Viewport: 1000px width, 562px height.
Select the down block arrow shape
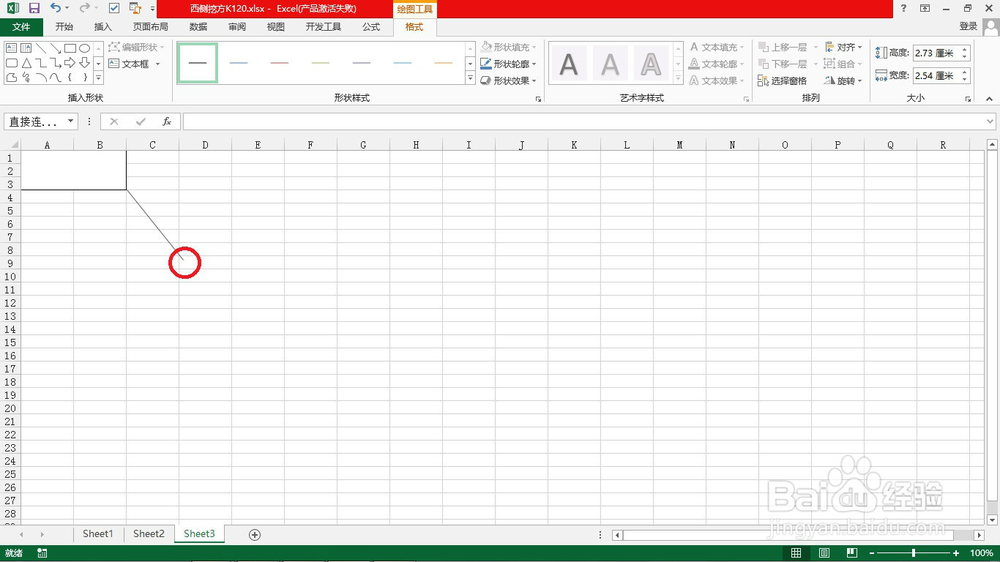coord(84,63)
